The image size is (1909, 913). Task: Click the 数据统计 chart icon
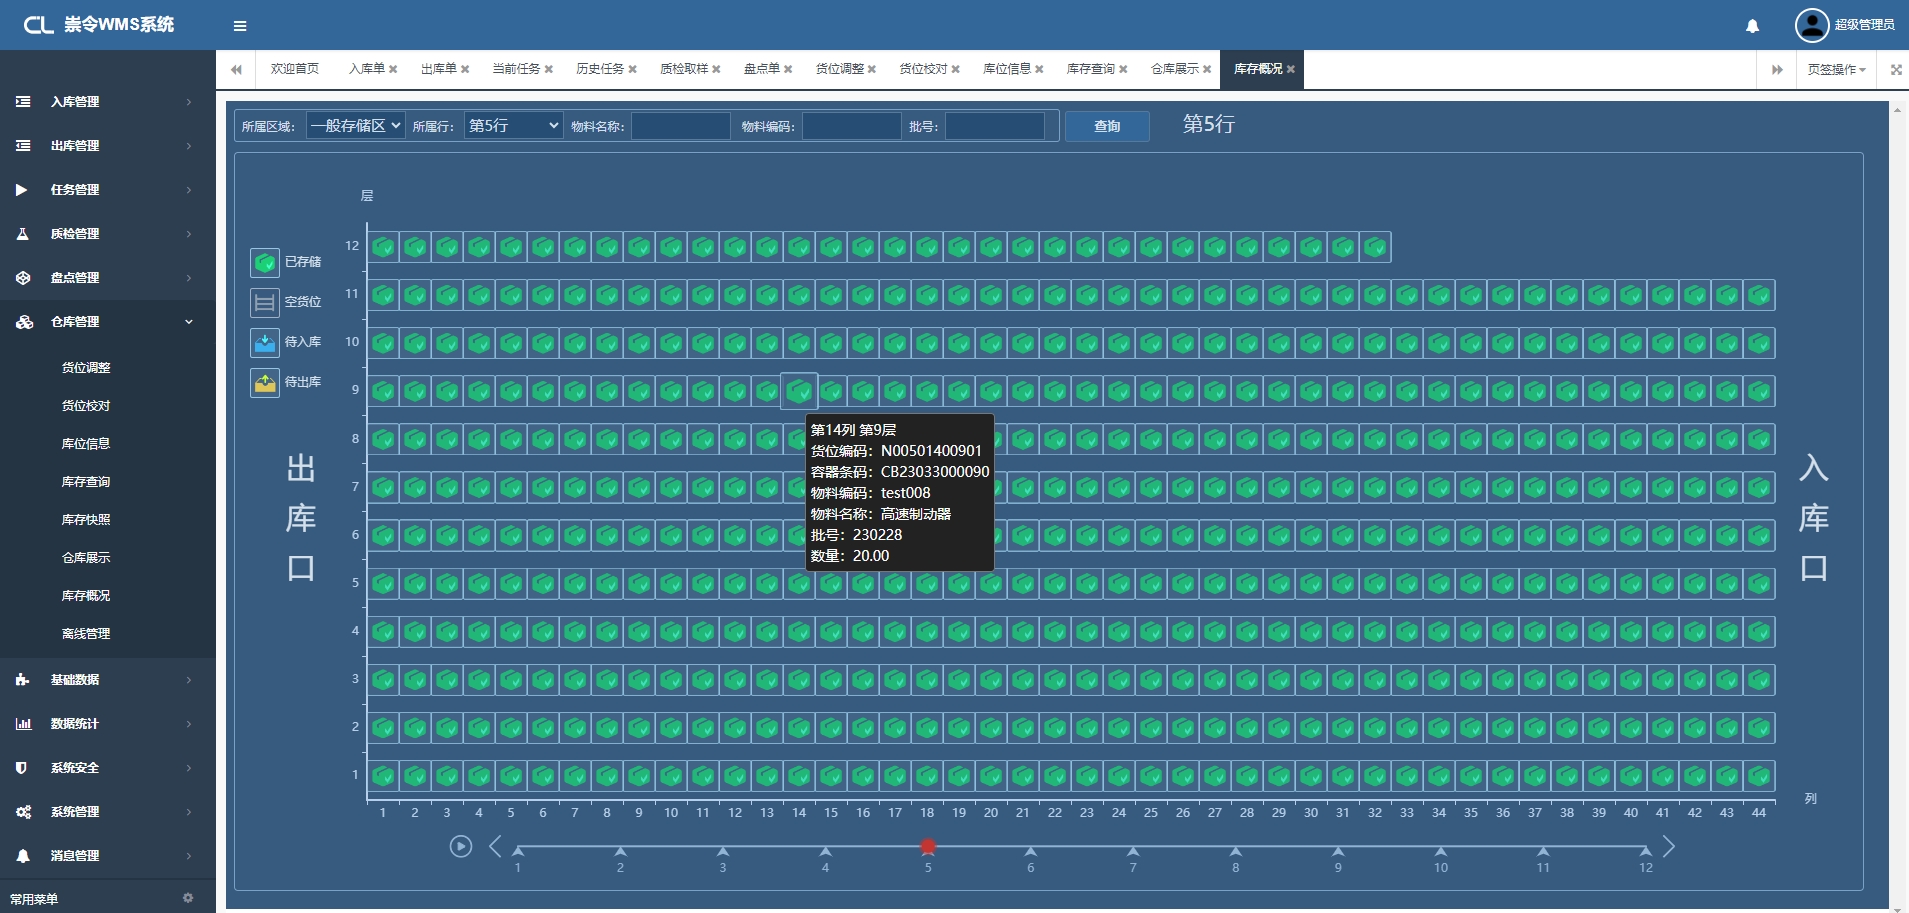coord(23,724)
